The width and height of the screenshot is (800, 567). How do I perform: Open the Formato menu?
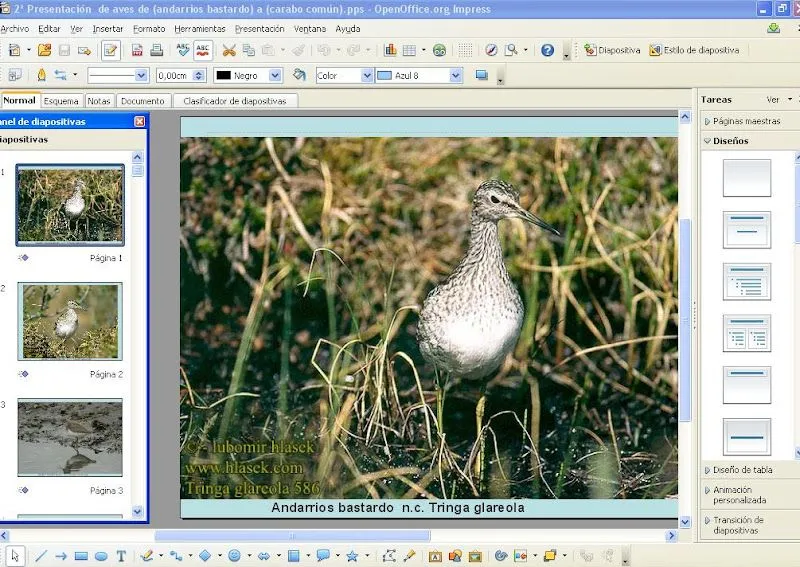coord(149,29)
